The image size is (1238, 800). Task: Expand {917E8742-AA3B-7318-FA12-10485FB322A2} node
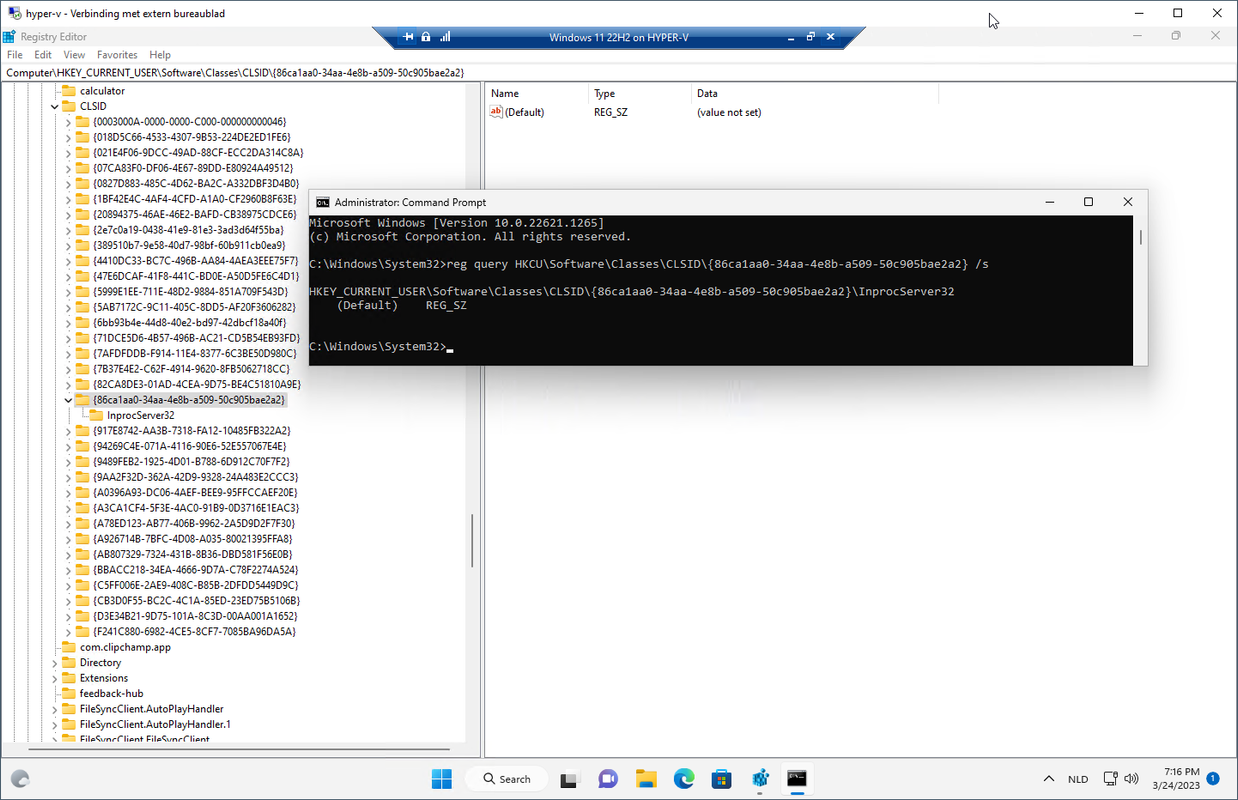tap(68, 431)
